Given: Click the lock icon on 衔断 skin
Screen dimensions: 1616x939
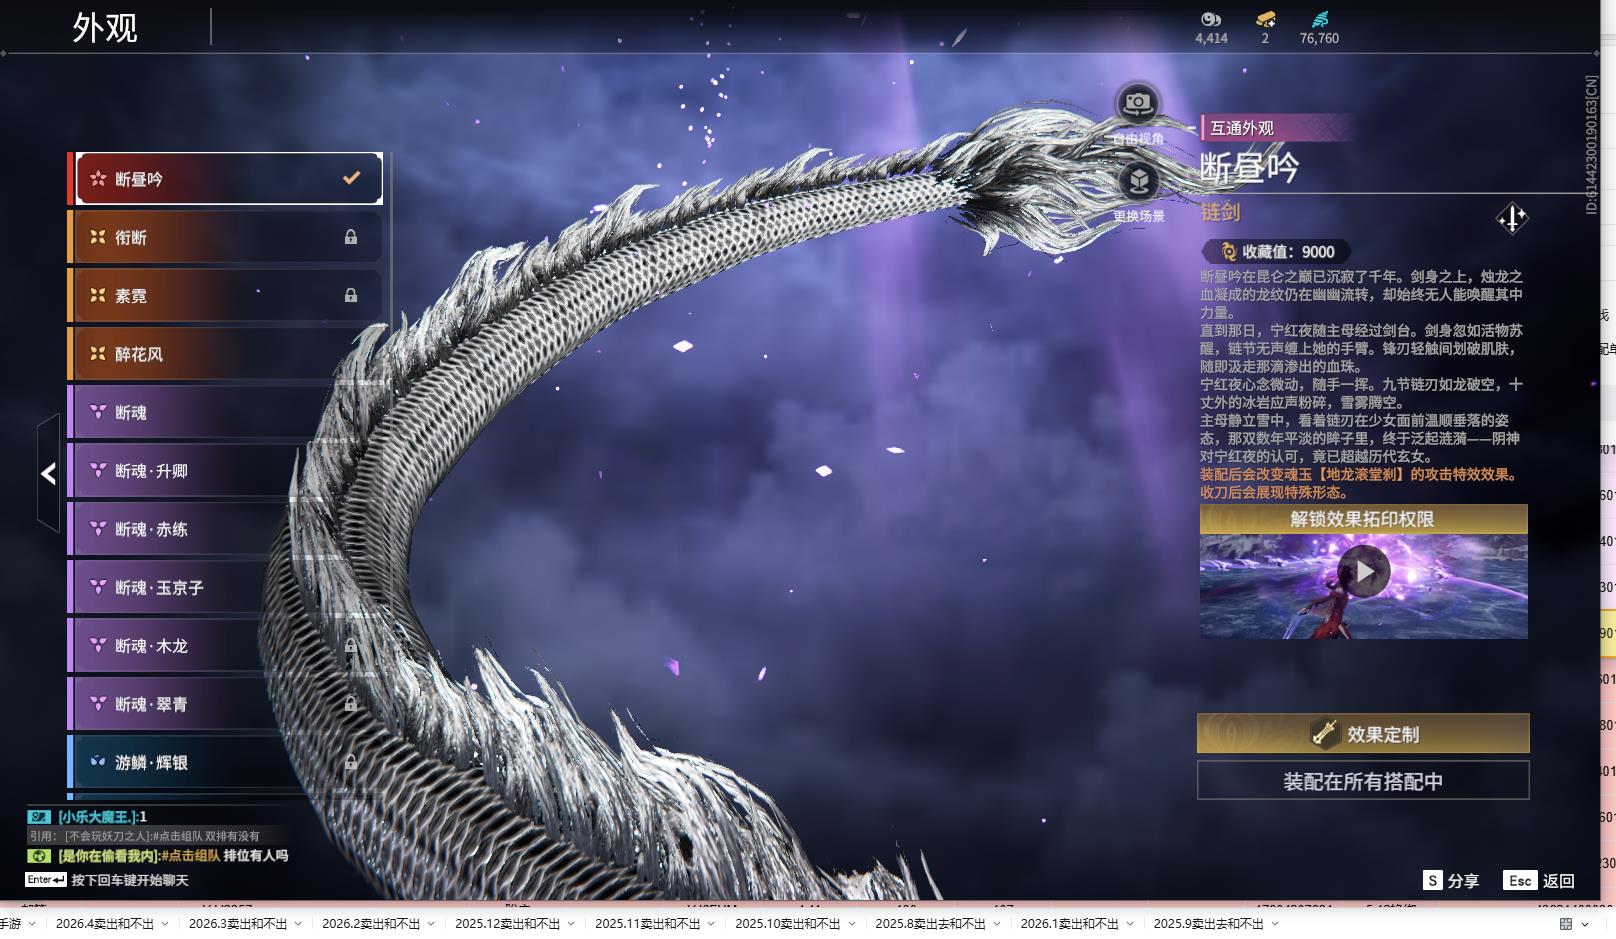Looking at the screenshot, I should coord(351,237).
